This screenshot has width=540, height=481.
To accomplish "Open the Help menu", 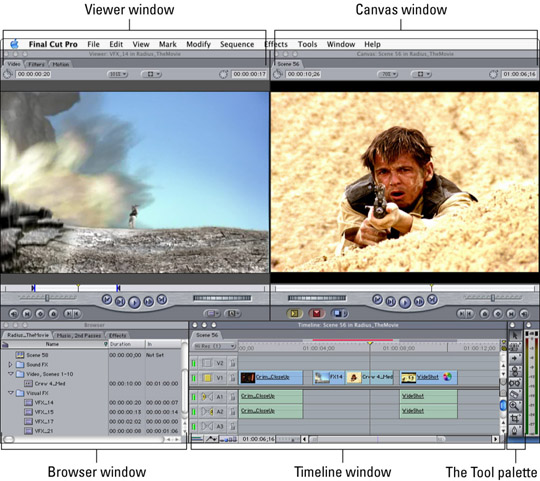I will (372, 44).
